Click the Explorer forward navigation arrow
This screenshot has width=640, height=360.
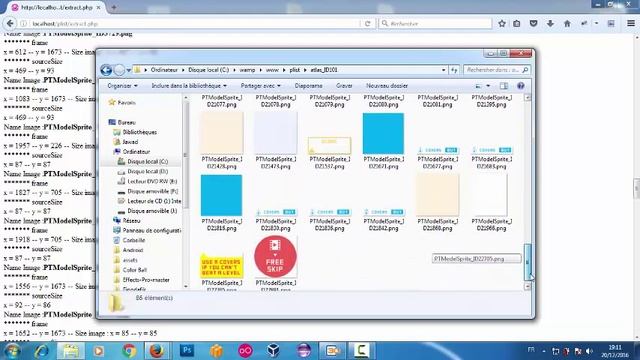(119, 70)
